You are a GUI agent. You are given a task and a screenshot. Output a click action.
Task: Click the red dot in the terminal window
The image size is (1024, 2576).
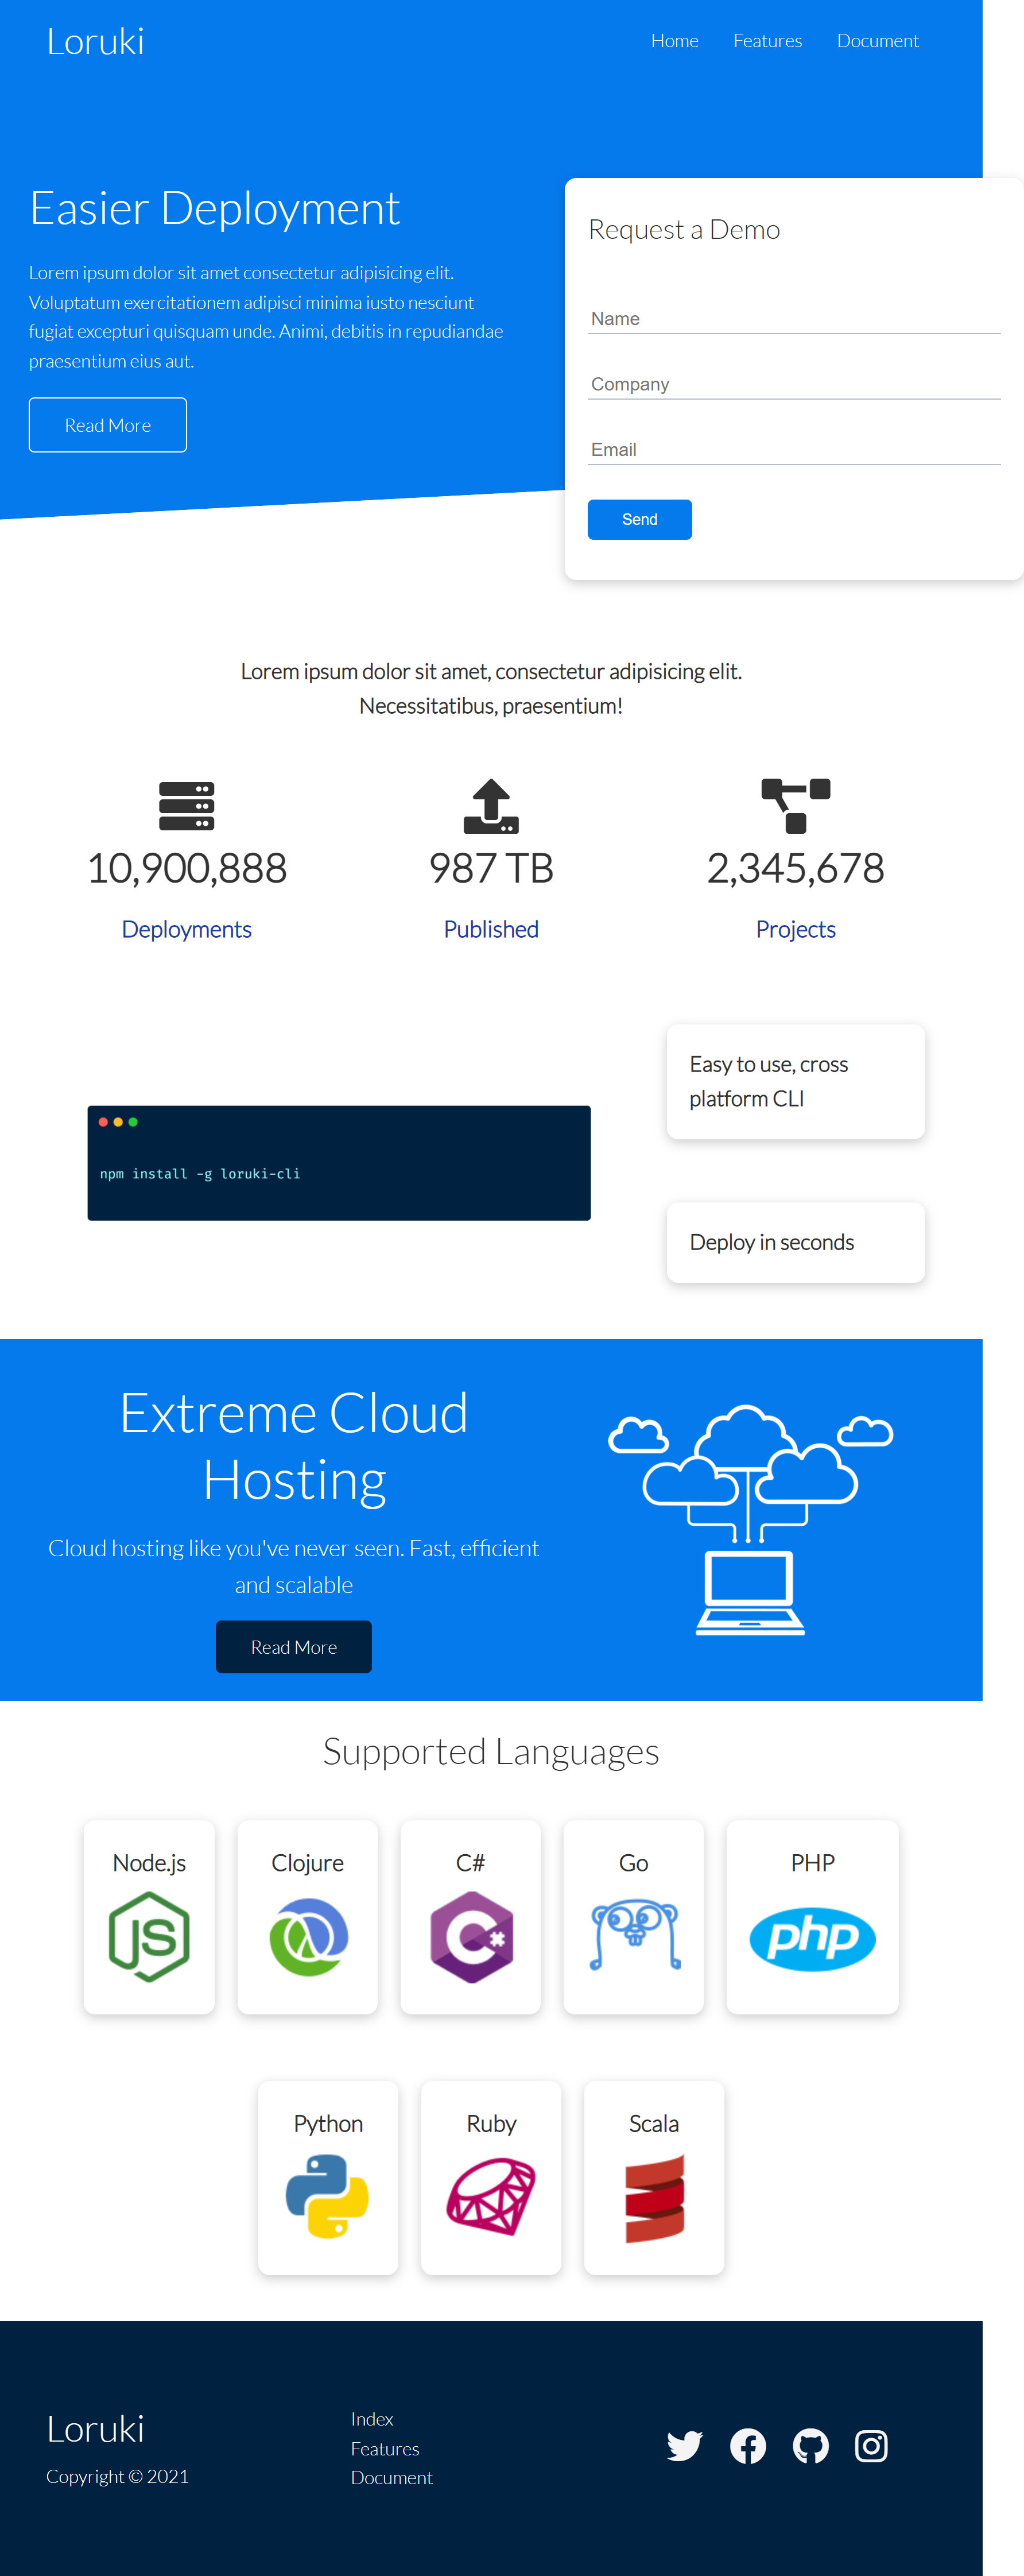click(x=103, y=1122)
